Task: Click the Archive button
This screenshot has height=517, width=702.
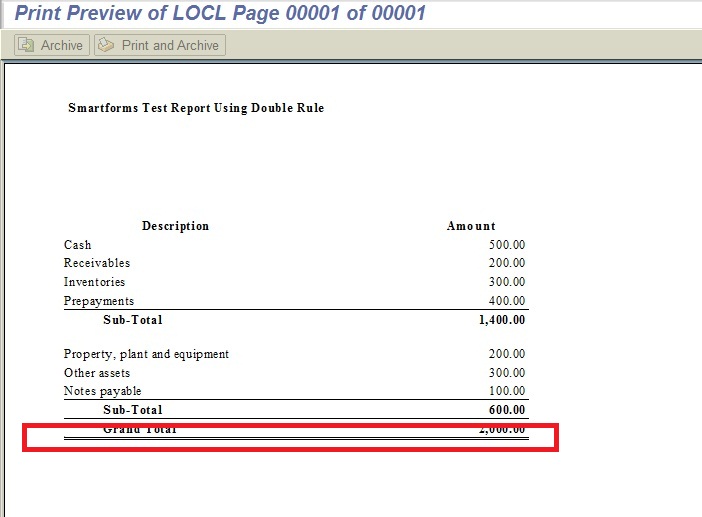Action: pyautogui.click(x=52, y=45)
